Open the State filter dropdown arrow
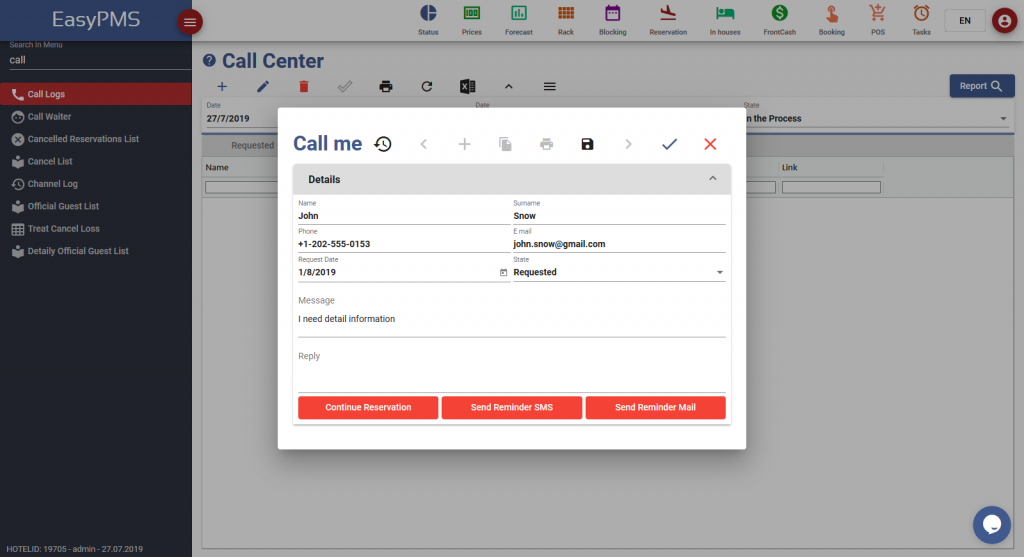Screen dimensions: 1024x557 (x=1003, y=119)
